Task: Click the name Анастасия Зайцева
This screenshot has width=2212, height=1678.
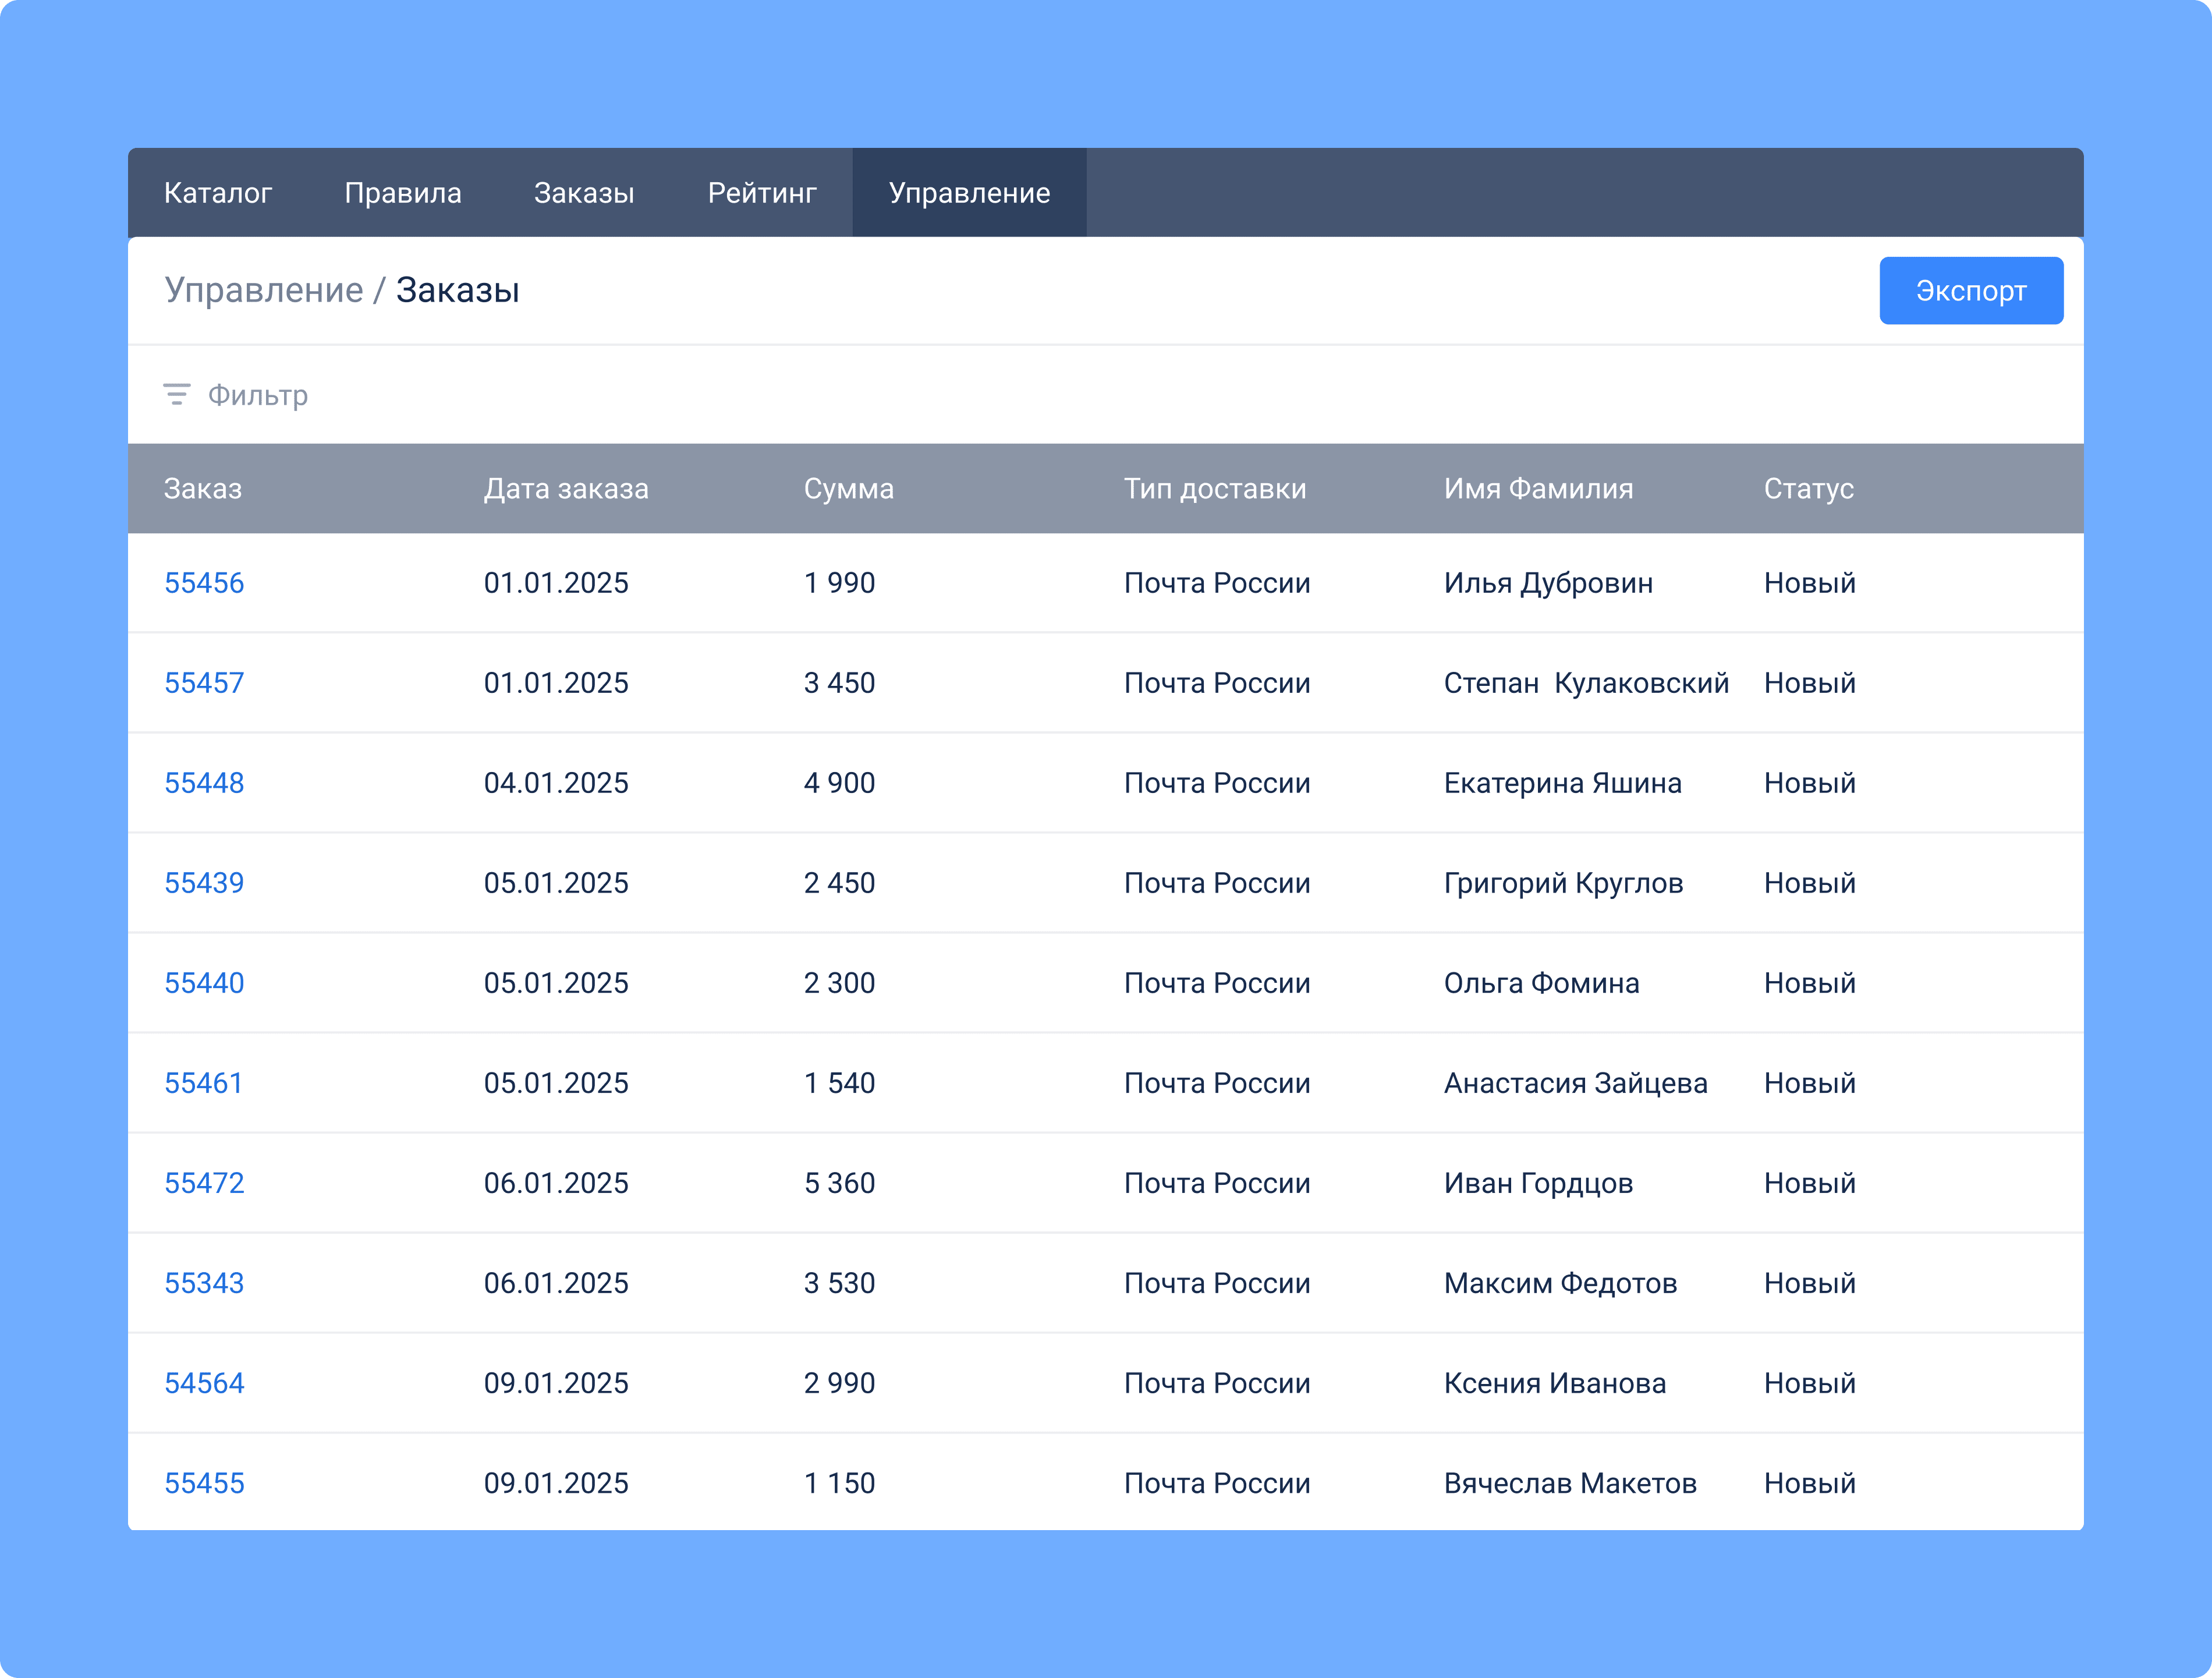Action: click(x=1575, y=1083)
